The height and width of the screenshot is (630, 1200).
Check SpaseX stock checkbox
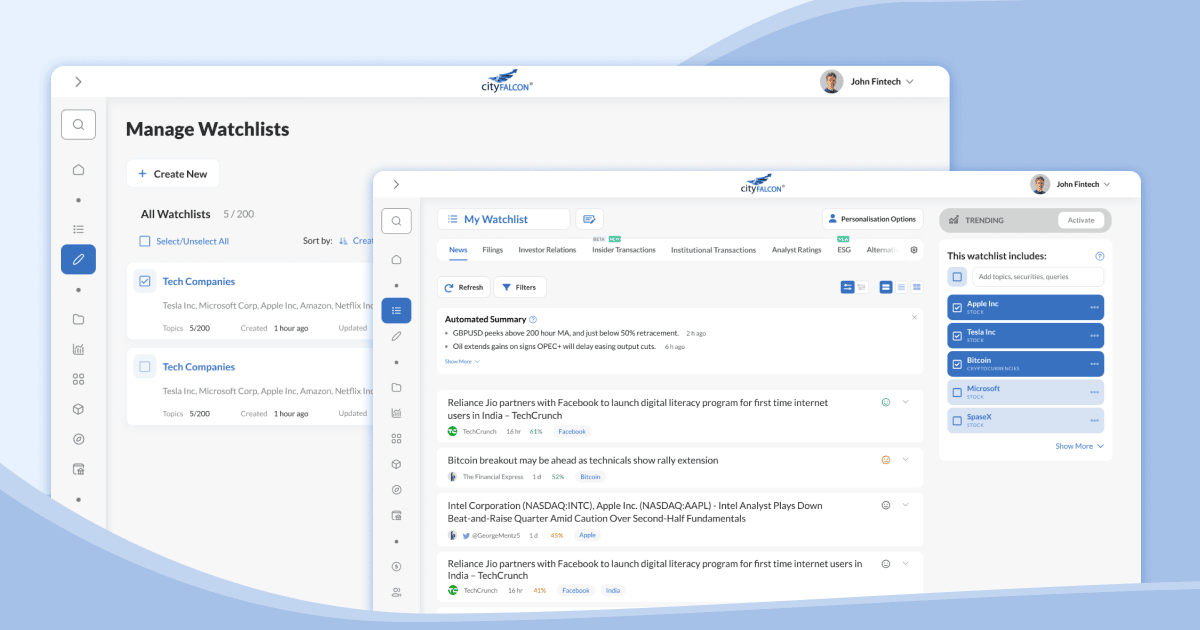point(957,420)
